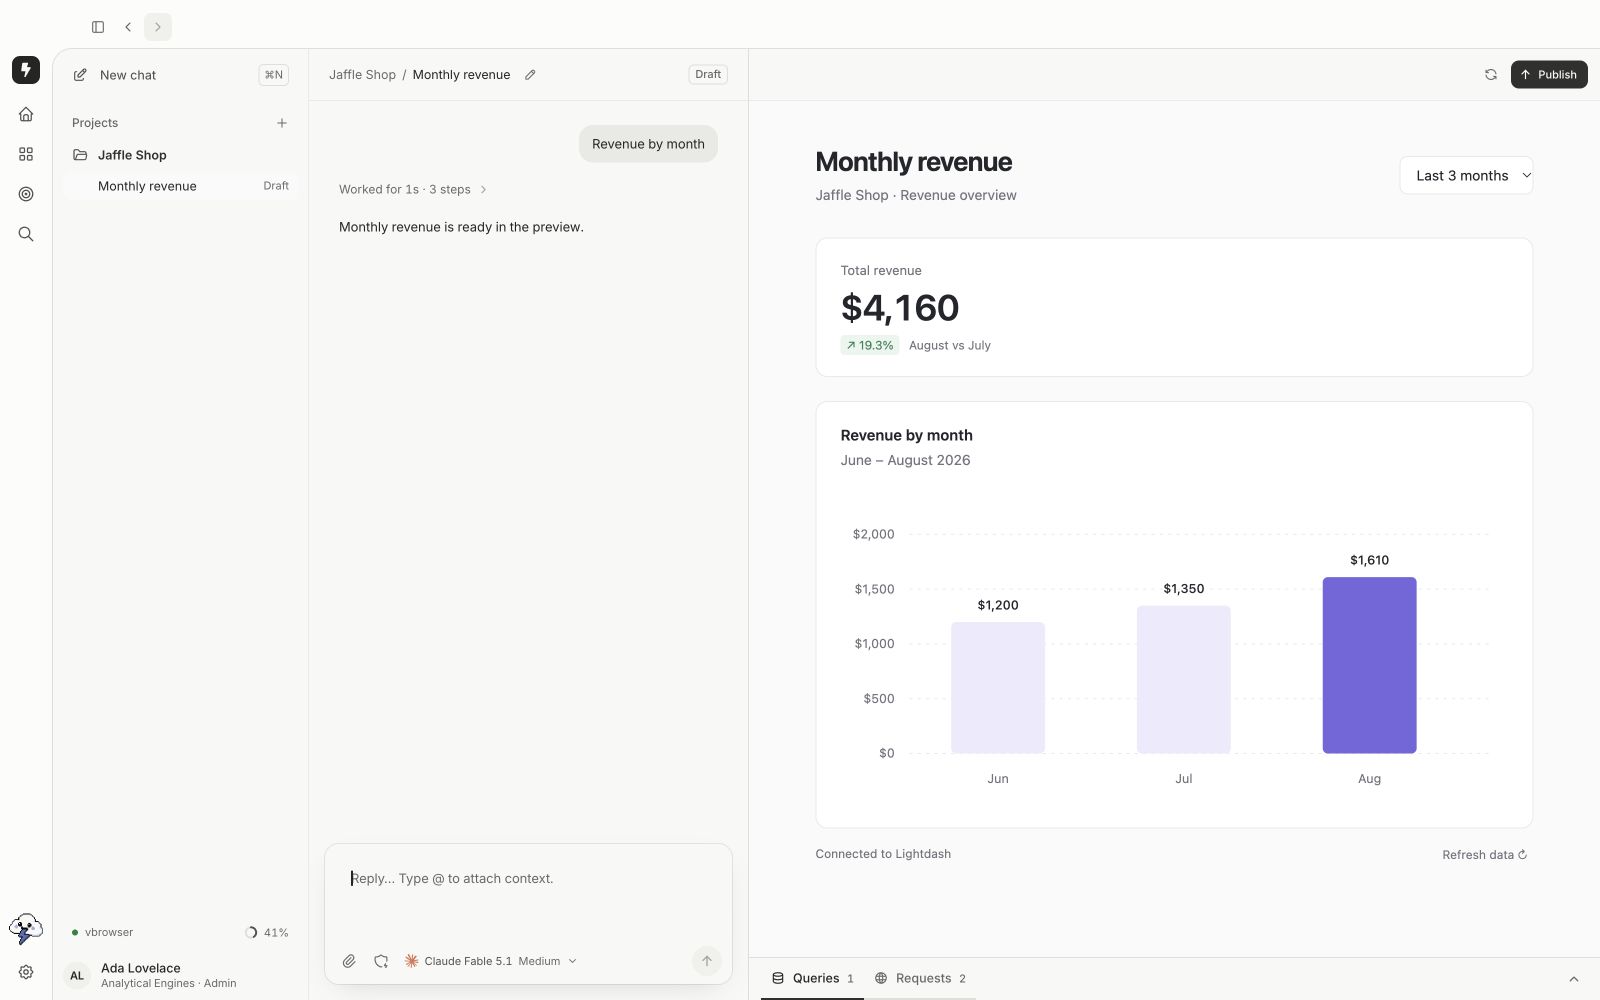The height and width of the screenshot is (1000, 1600).
Task: Open Claude Fable 5.1 model selector
Action: (491, 961)
